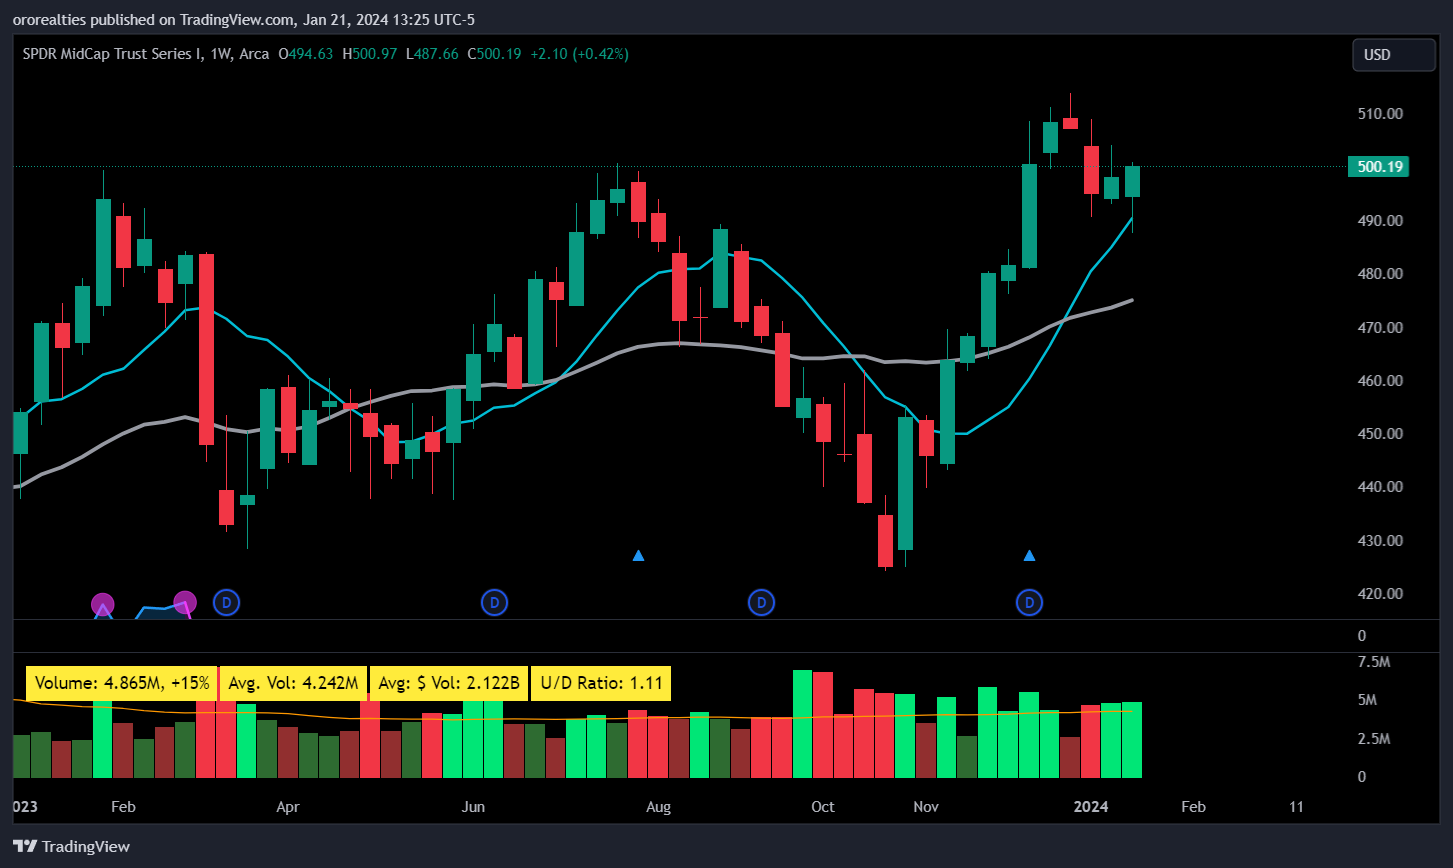The height and width of the screenshot is (868, 1453).
Task: Select the rightmost green volume bar
Action: [x=1132, y=740]
